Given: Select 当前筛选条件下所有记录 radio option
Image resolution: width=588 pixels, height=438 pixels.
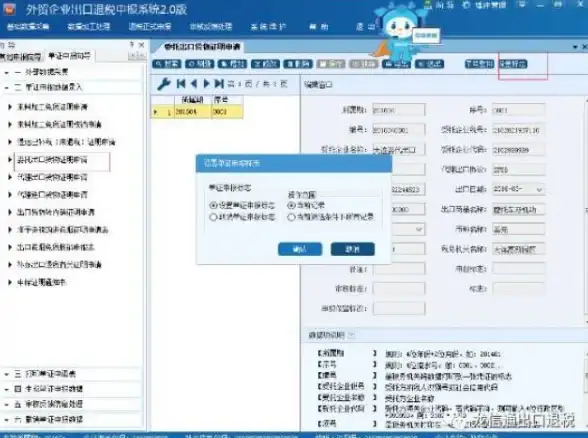Looking at the screenshot, I should point(291,217).
